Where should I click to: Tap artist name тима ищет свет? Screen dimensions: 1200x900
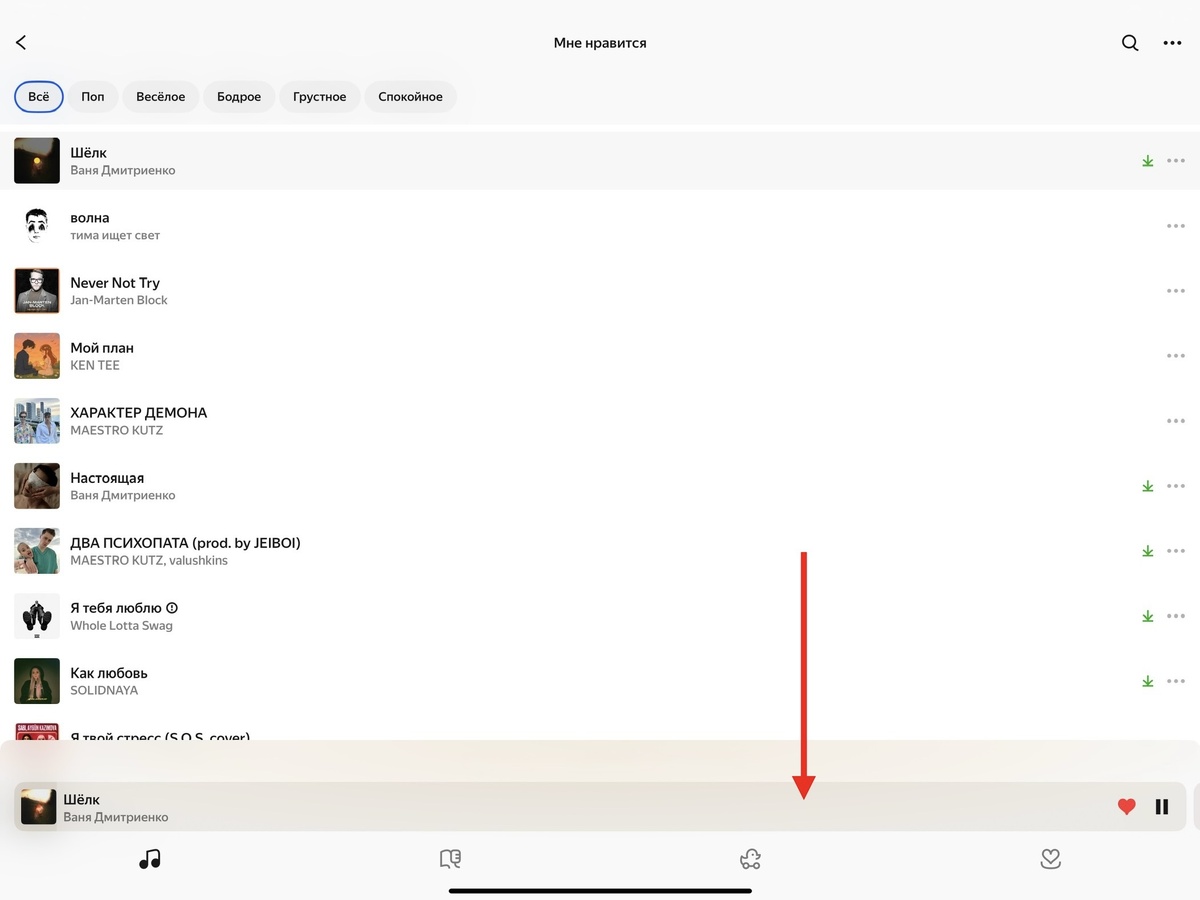tap(115, 236)
